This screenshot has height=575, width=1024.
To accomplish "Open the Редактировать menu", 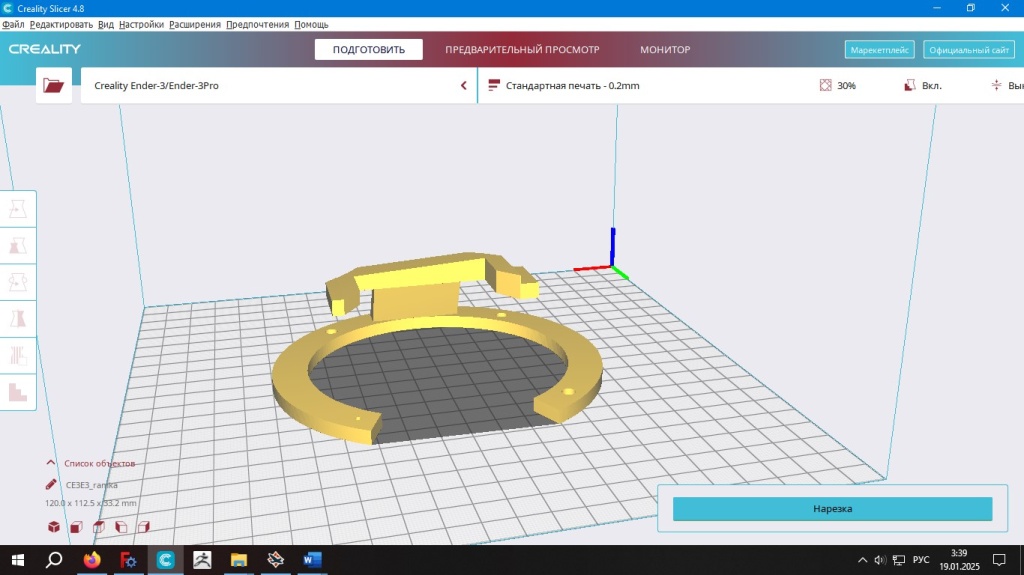I will point(61,24).
